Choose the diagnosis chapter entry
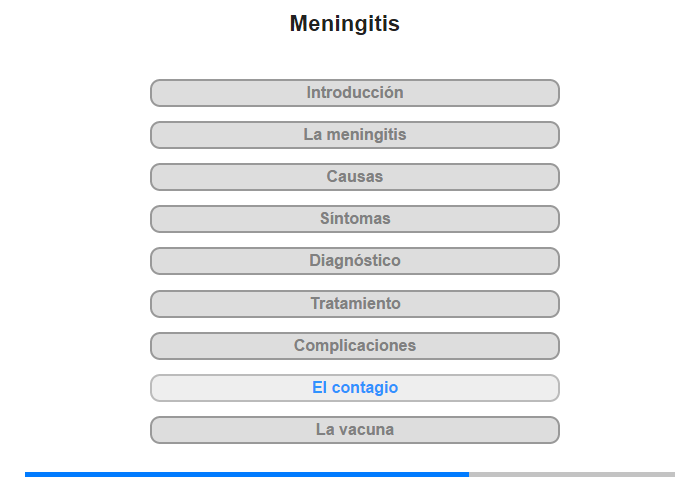Screen dimensions: 700x480 tap(354, 261)
